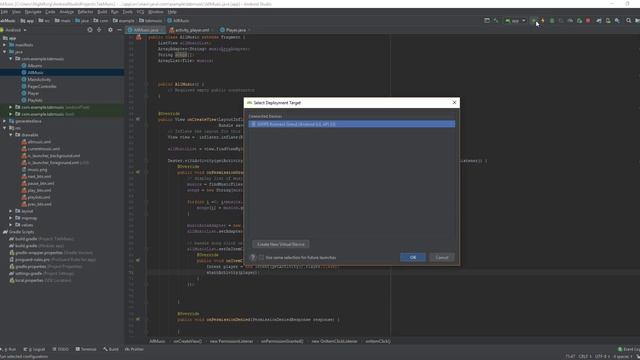
Task: Expand the layout folder
Action: point(11,211)
